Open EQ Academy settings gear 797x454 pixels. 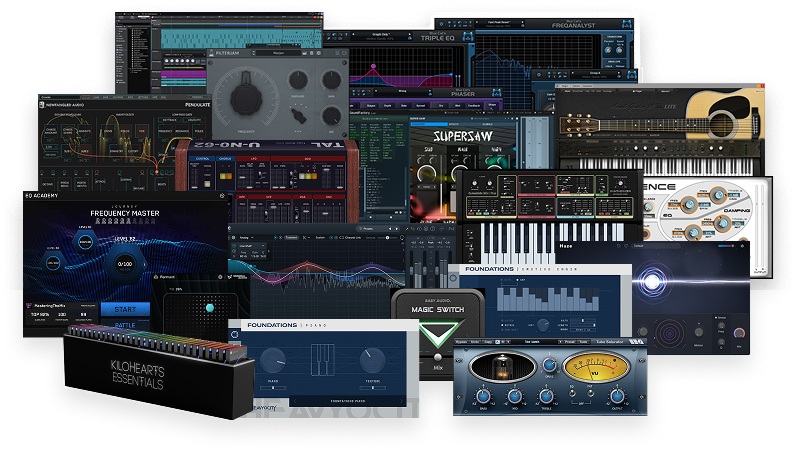pos(222,195)
